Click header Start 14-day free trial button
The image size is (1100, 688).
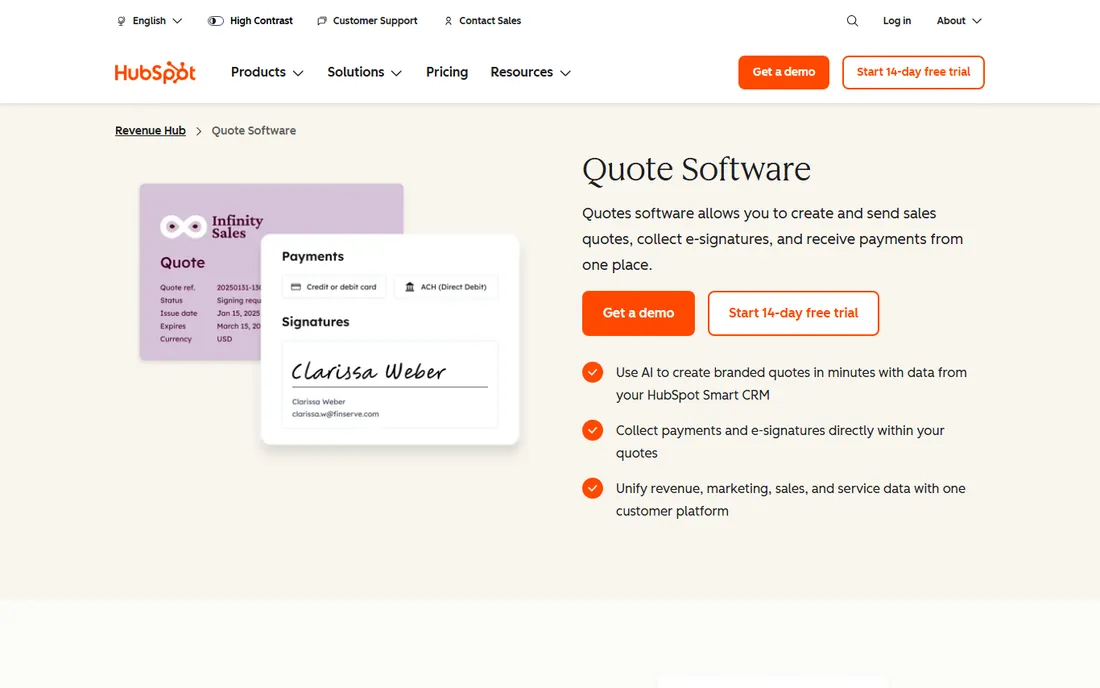913,72
